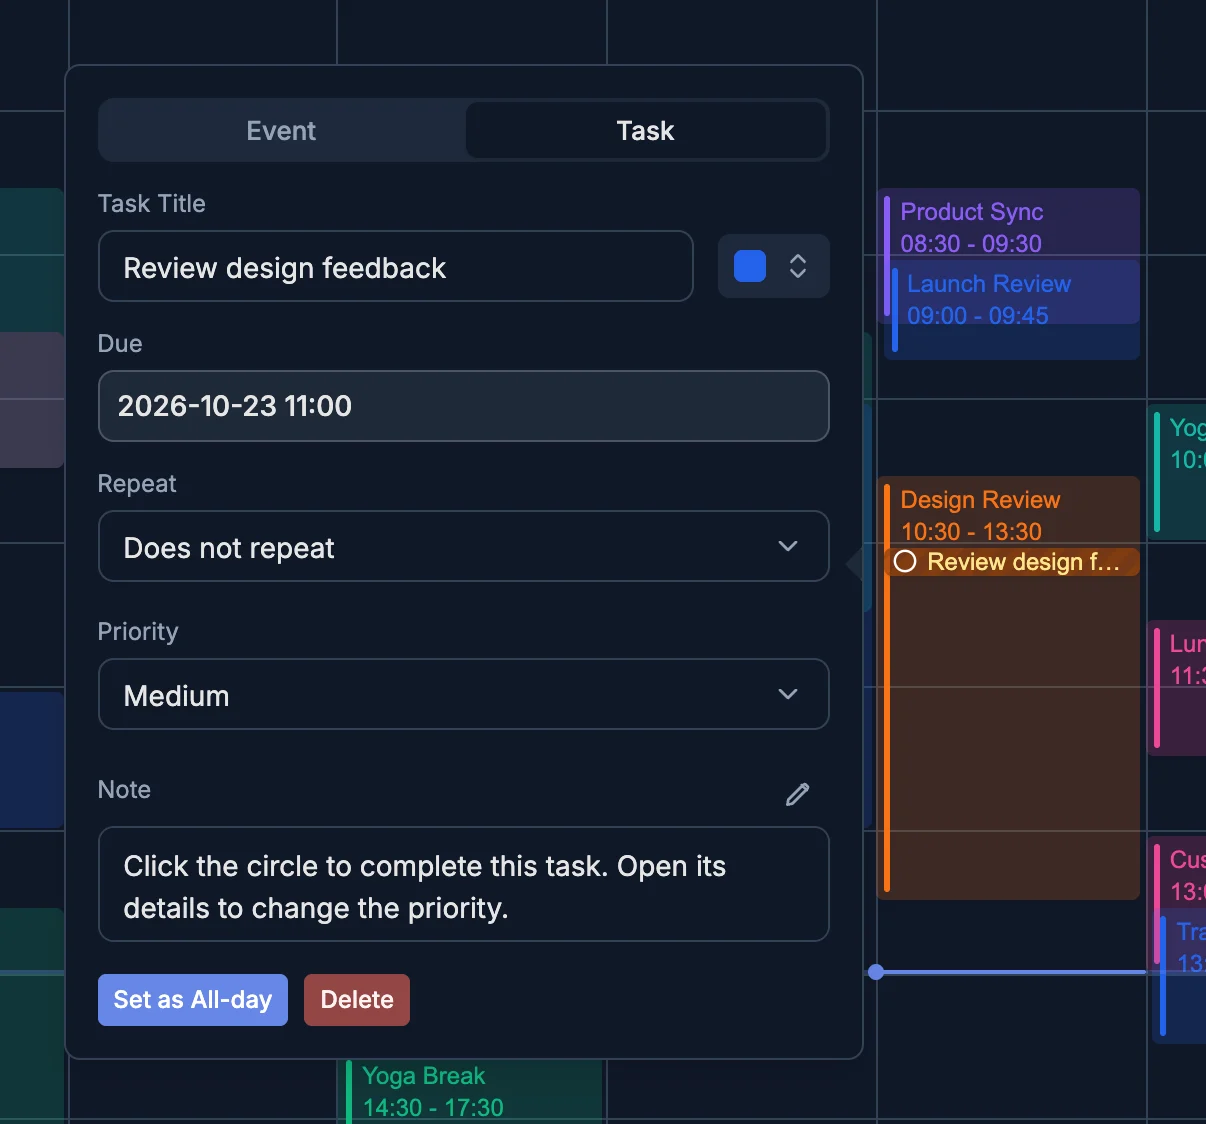Screen dimensions: 1206x1124
Task: Expand the Medium priority dropdown
Action: pyautogui.click(x=464, y=695)
